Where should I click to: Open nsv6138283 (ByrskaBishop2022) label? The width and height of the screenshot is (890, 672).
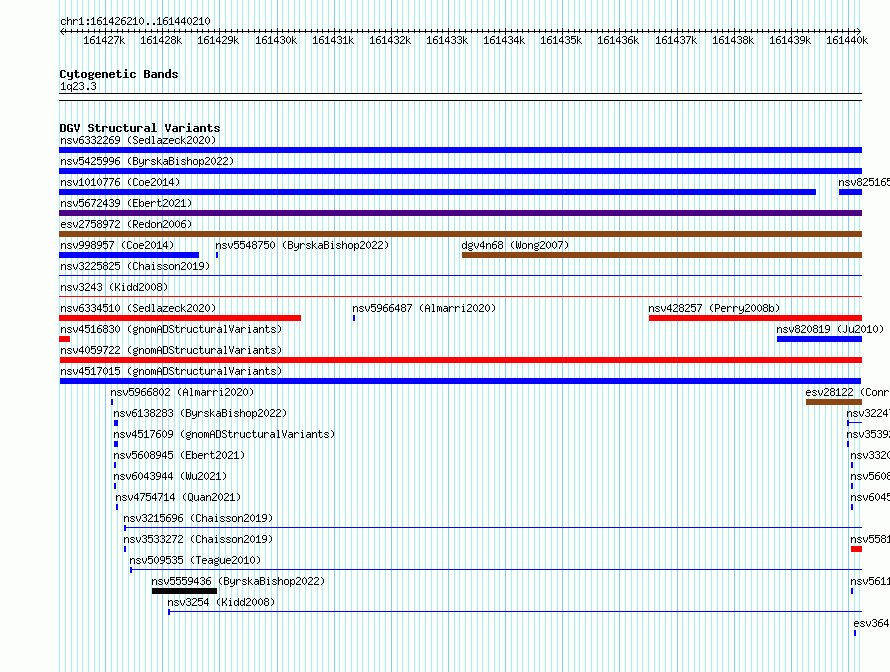(x=200, y=413)
